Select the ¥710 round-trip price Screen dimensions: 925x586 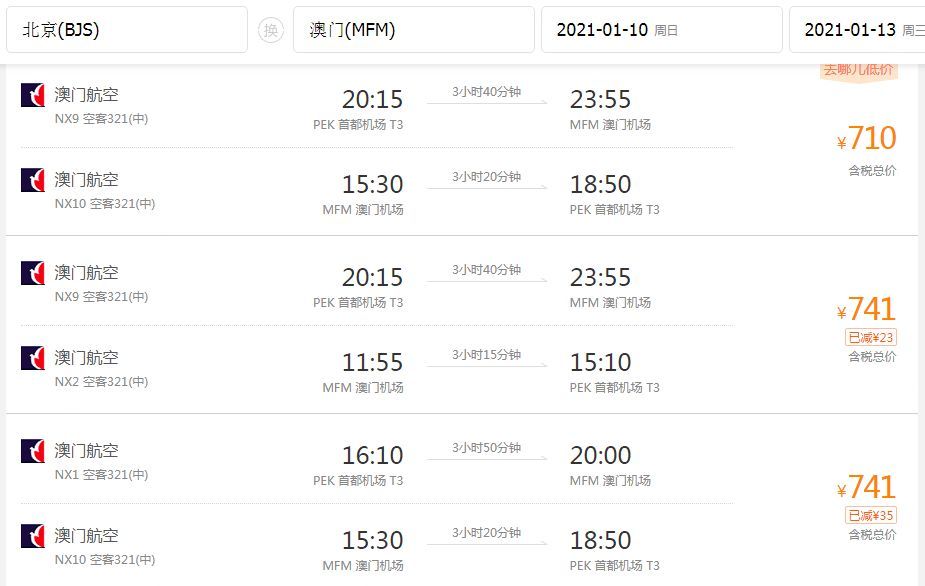(867, 139)
